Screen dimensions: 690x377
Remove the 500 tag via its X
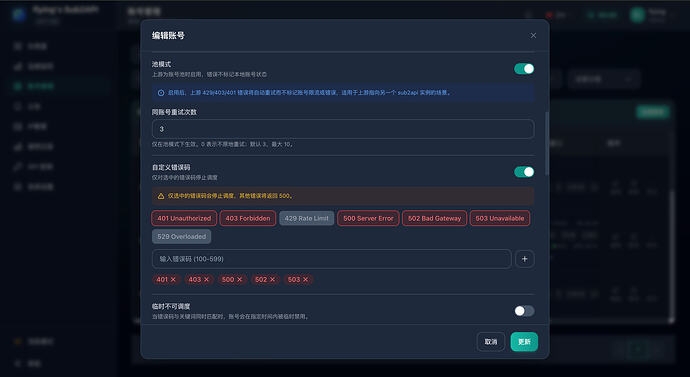pyautogui.click(x=239, y=279)
